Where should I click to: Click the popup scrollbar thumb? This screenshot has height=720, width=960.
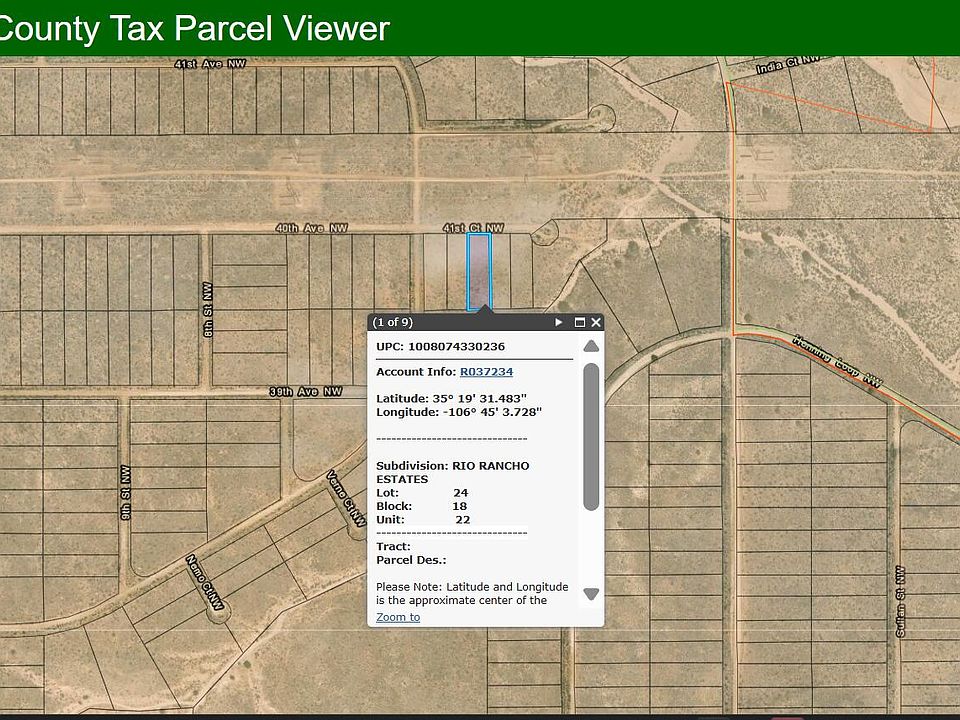click(591, 437)
